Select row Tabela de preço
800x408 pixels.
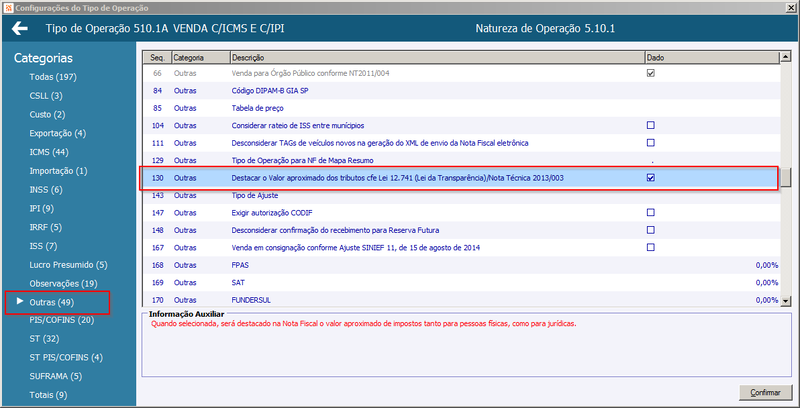(461, 108)
